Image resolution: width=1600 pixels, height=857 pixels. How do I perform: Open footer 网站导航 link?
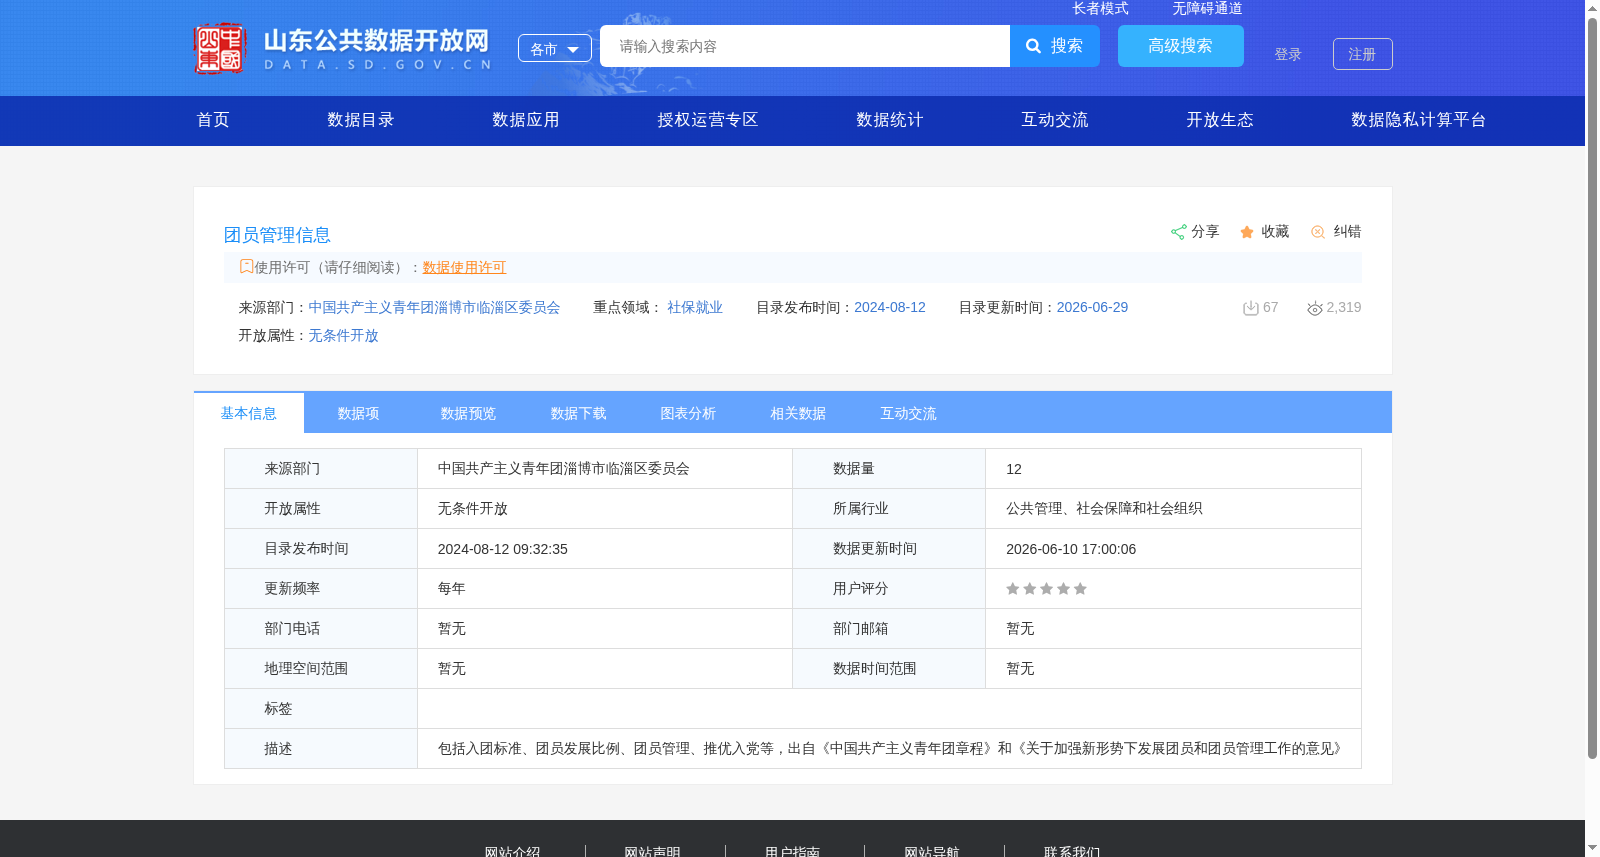click(x=932, y=851)
